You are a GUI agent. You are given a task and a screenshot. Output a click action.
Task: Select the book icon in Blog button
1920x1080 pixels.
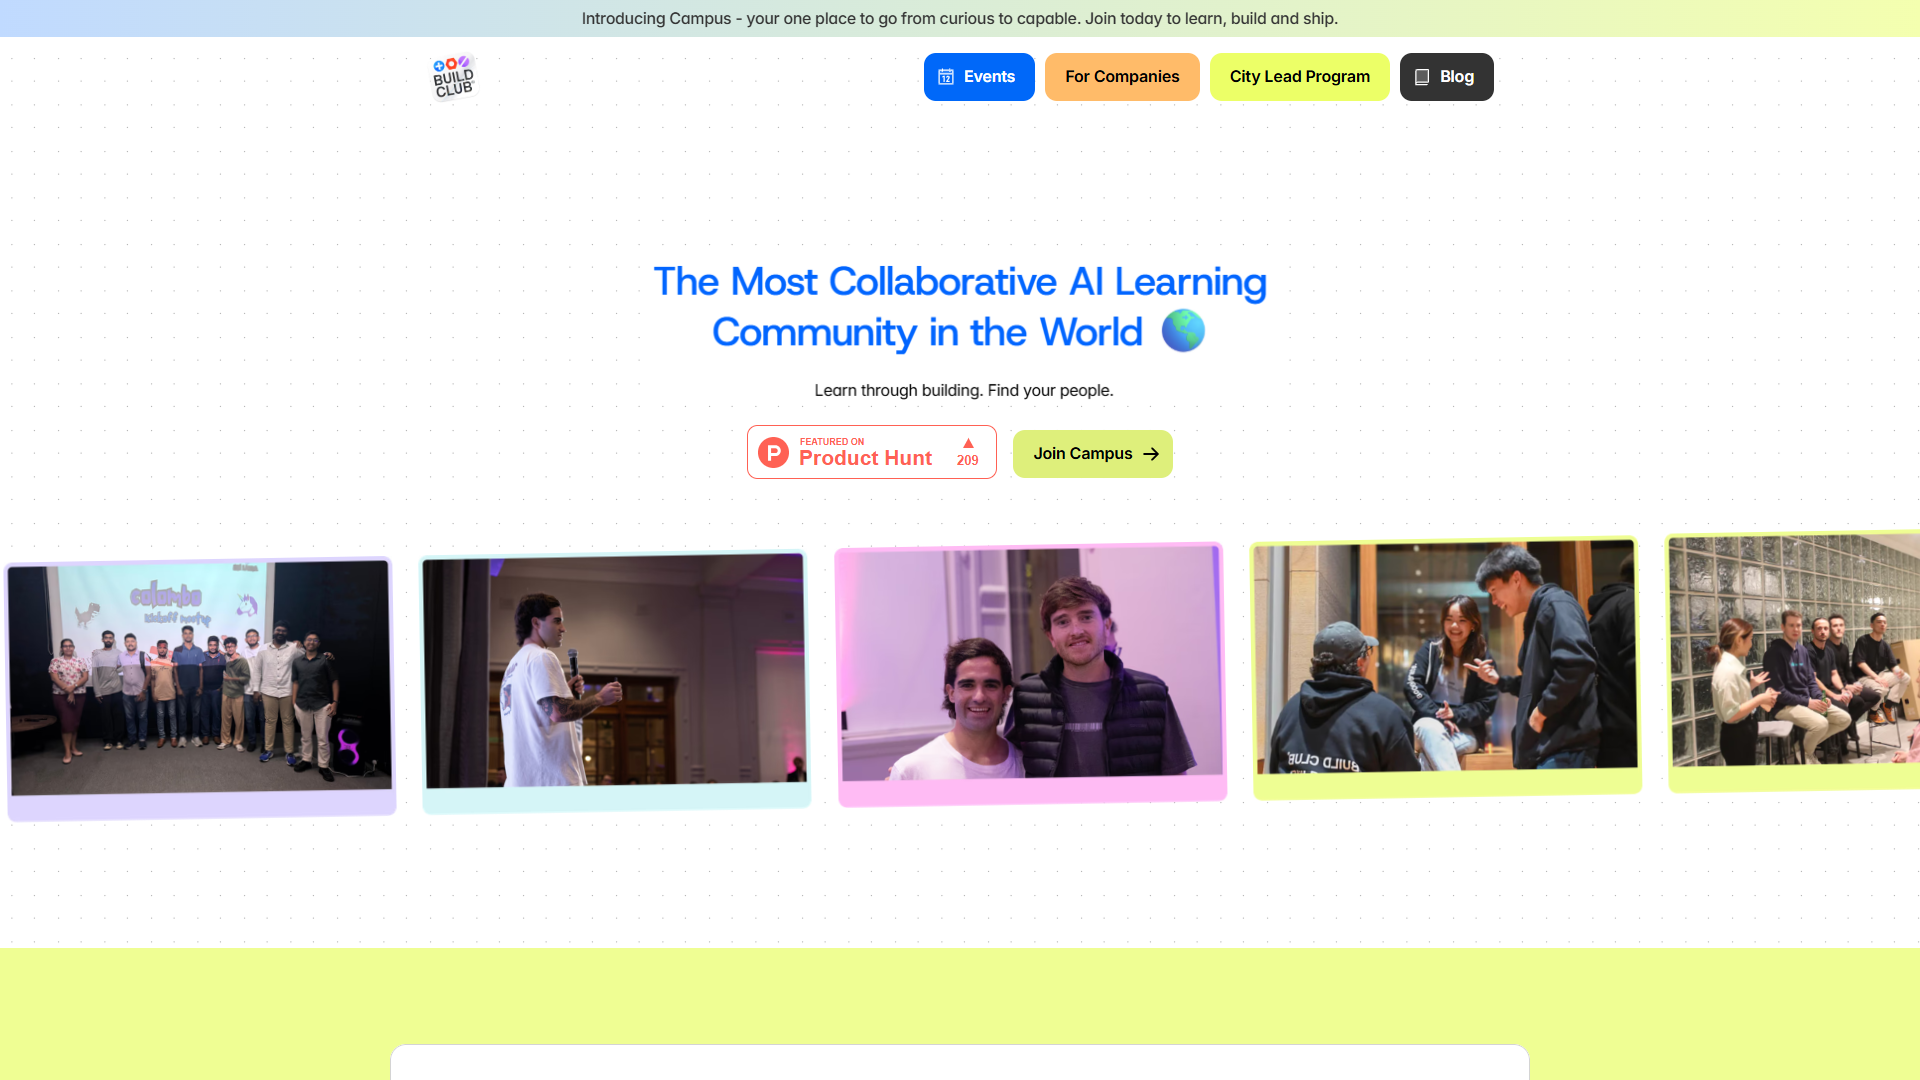point(1422,77)
